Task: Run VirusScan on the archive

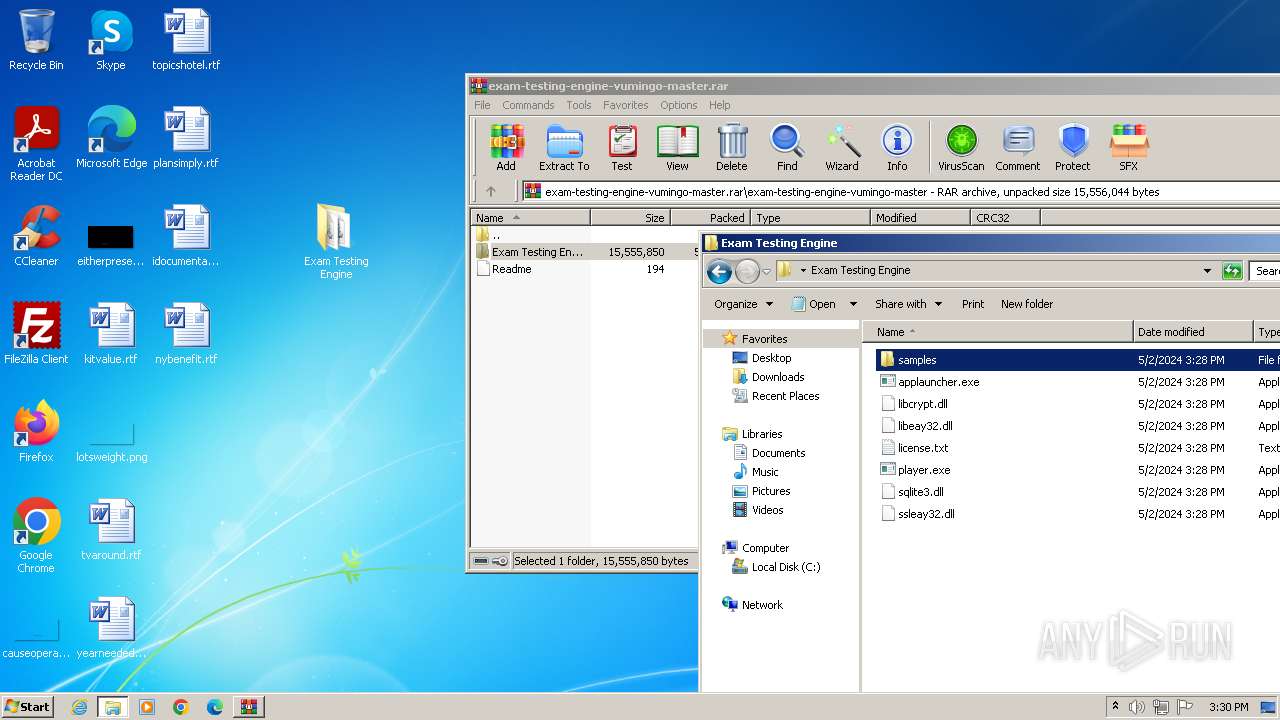Action: 961,148
